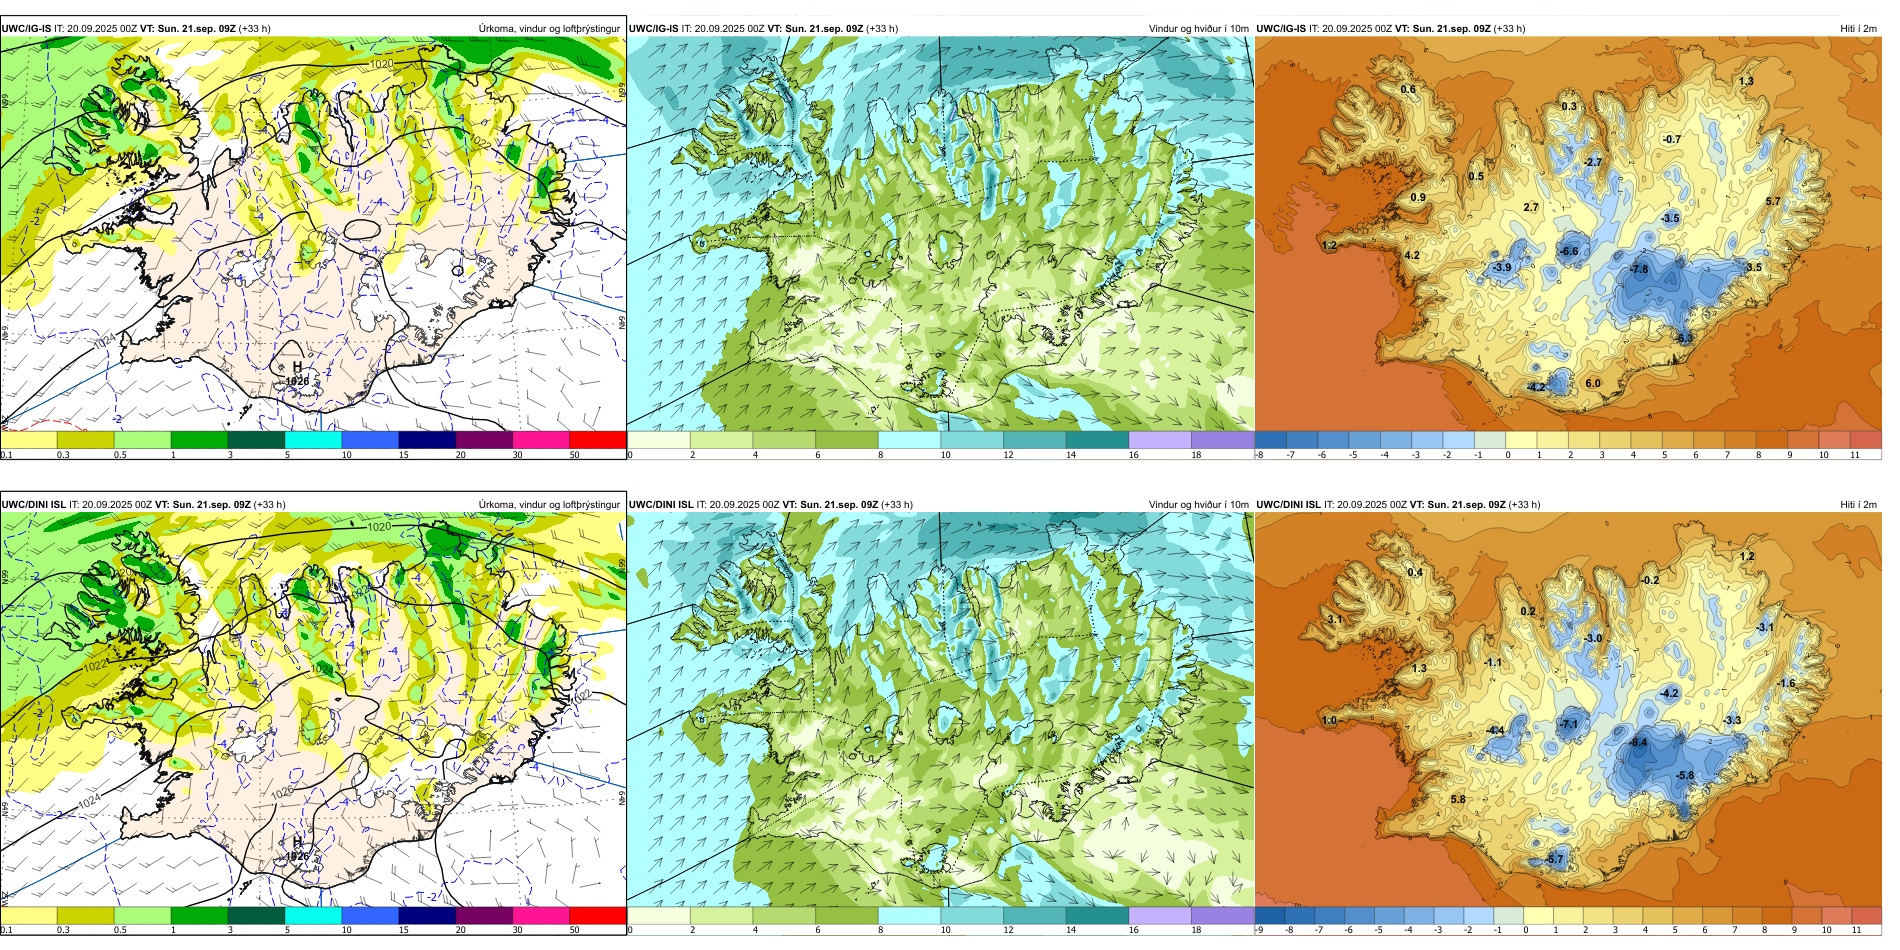
Task: Click the 2.7 value on IG-IS temperature map
Action: point(1531,208)
